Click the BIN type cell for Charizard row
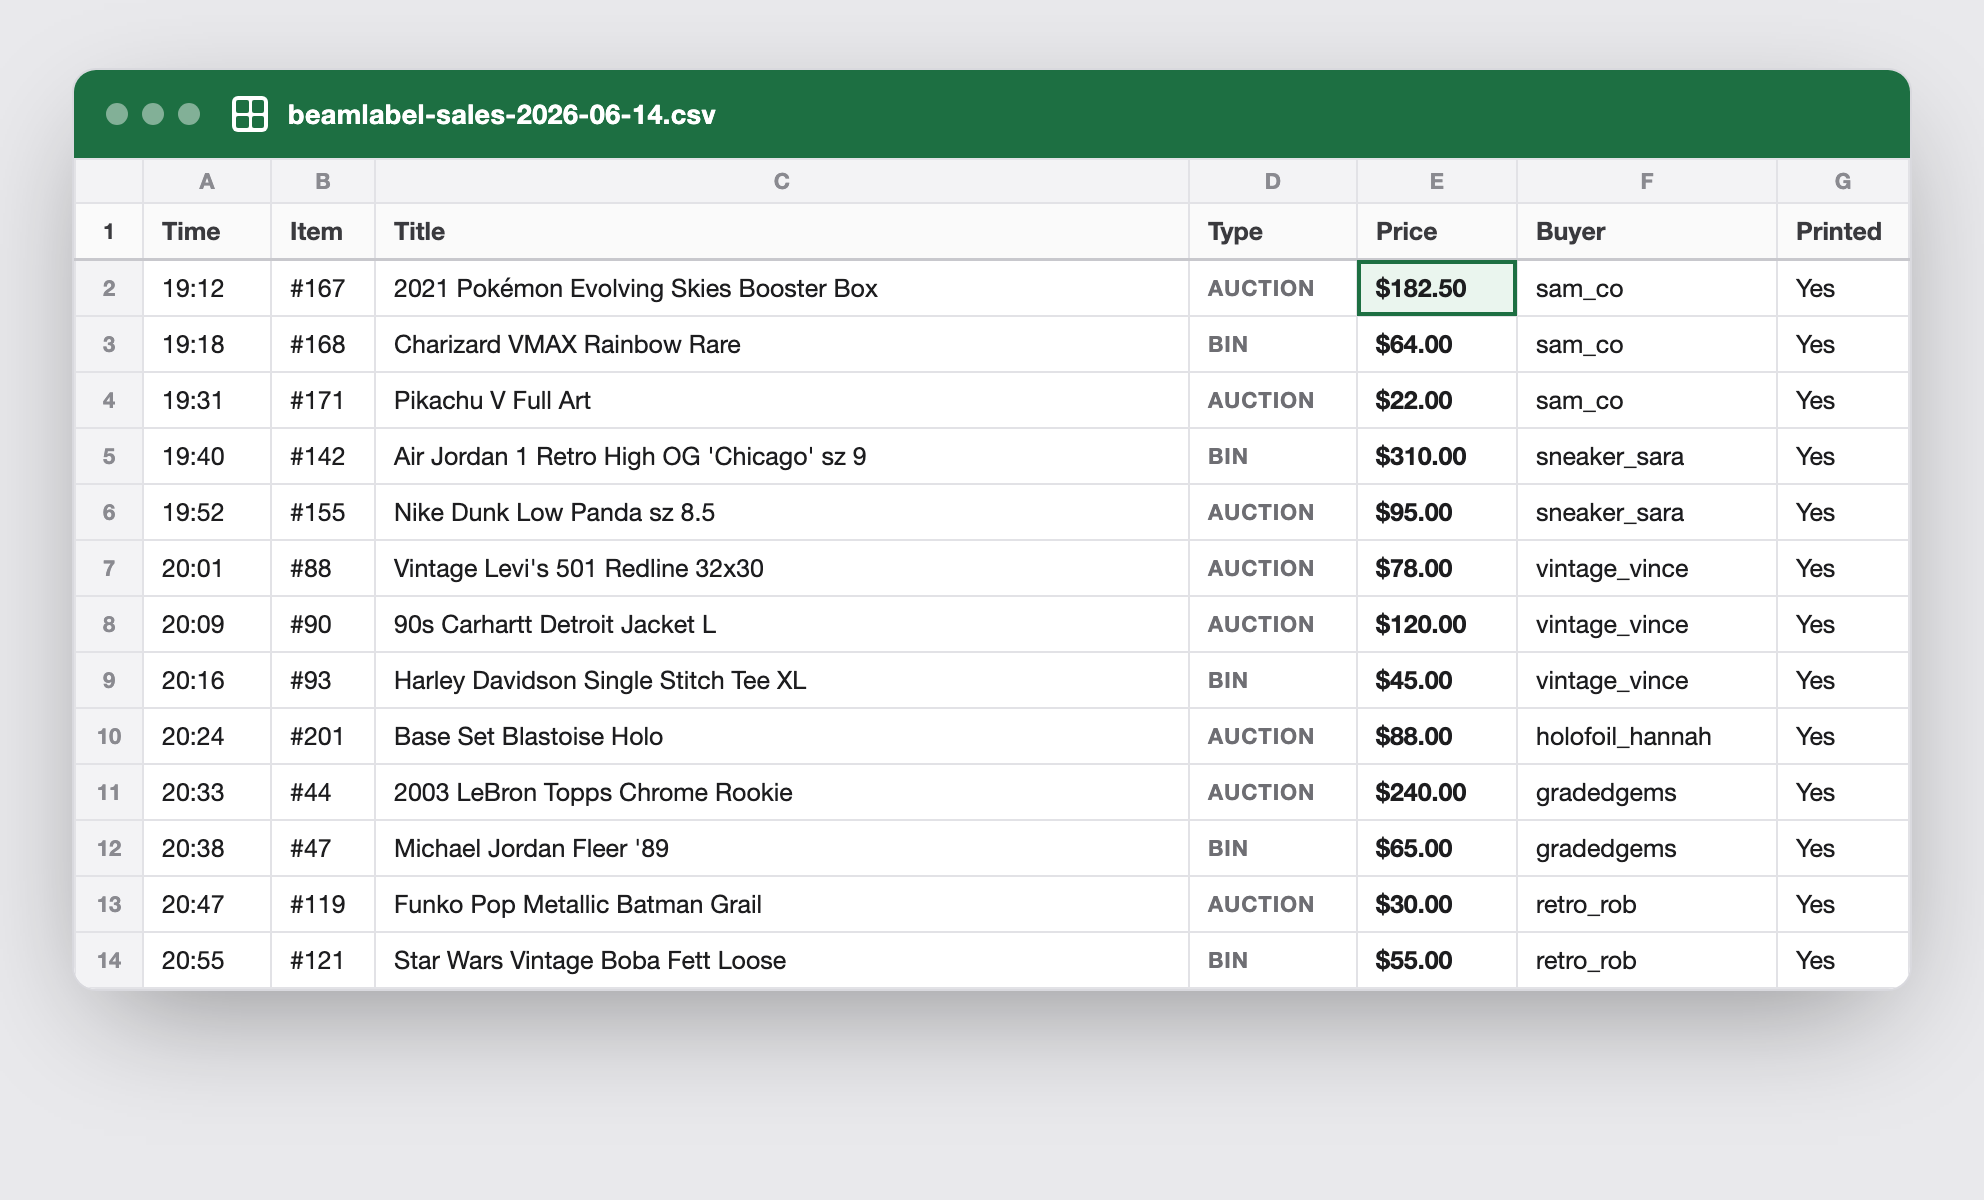The image size is (1984, 1200). point(1273,344)
